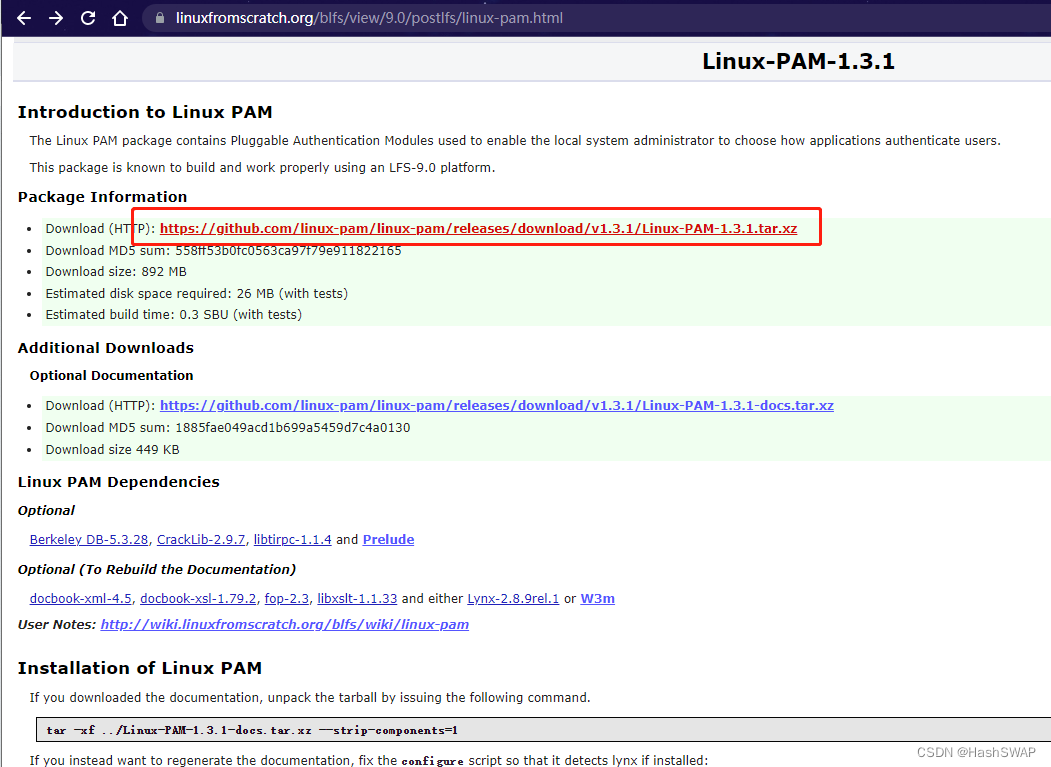The height and width of the screenshot is (767, 1051).
Task: Click the sentence mentioning the LFS-9.0 platform
Action: 262,168
